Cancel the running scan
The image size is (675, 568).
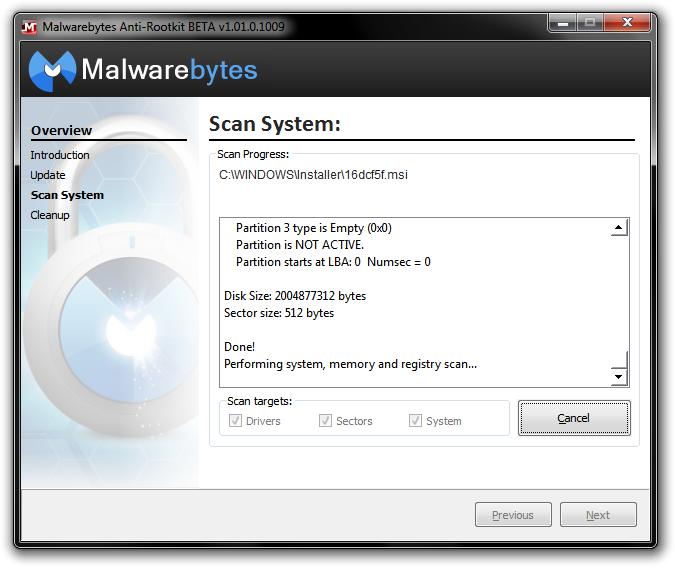[x=574, y=418]
